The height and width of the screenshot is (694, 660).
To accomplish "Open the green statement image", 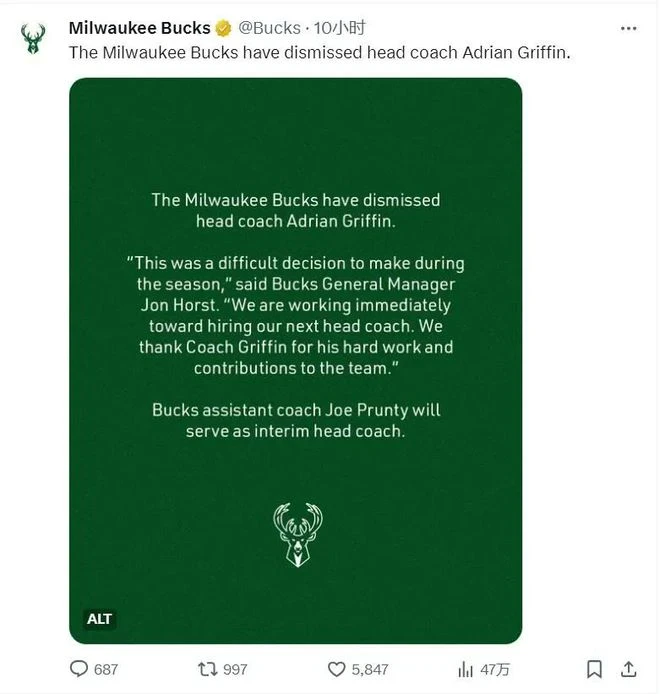I will [296, 361].
